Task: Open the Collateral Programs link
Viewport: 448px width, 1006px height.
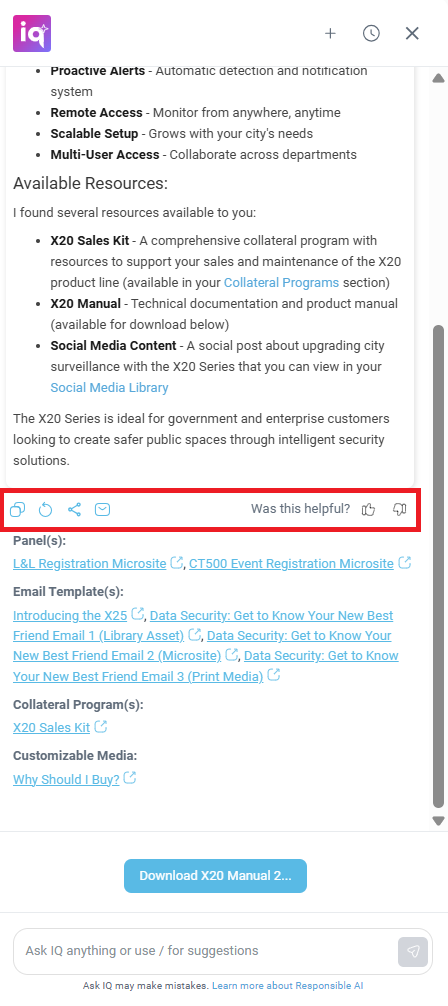Action: [281, 282]
